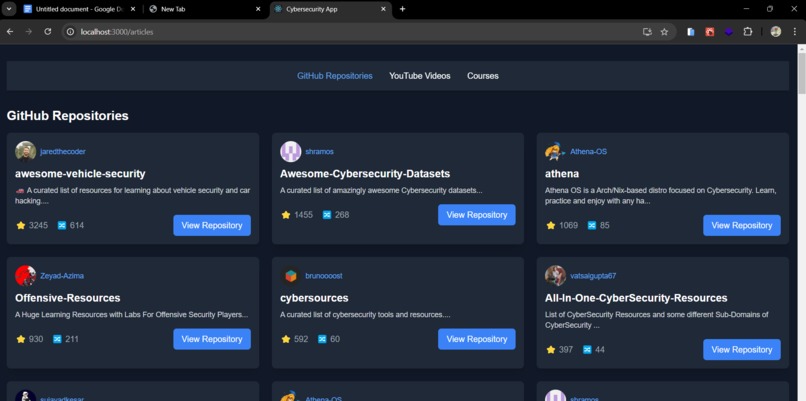
Task: Click the purple extension icon in toolbar
Action: (x=729, y=32)
